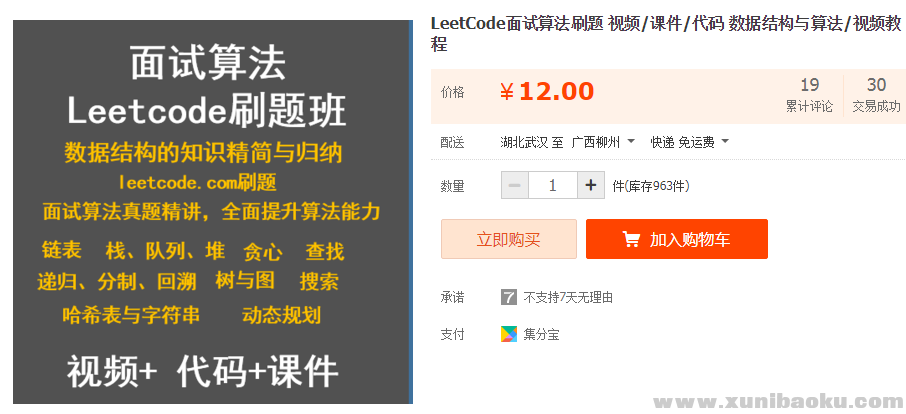
Task: Click the plus quantity button
Action: coord(591,185)
